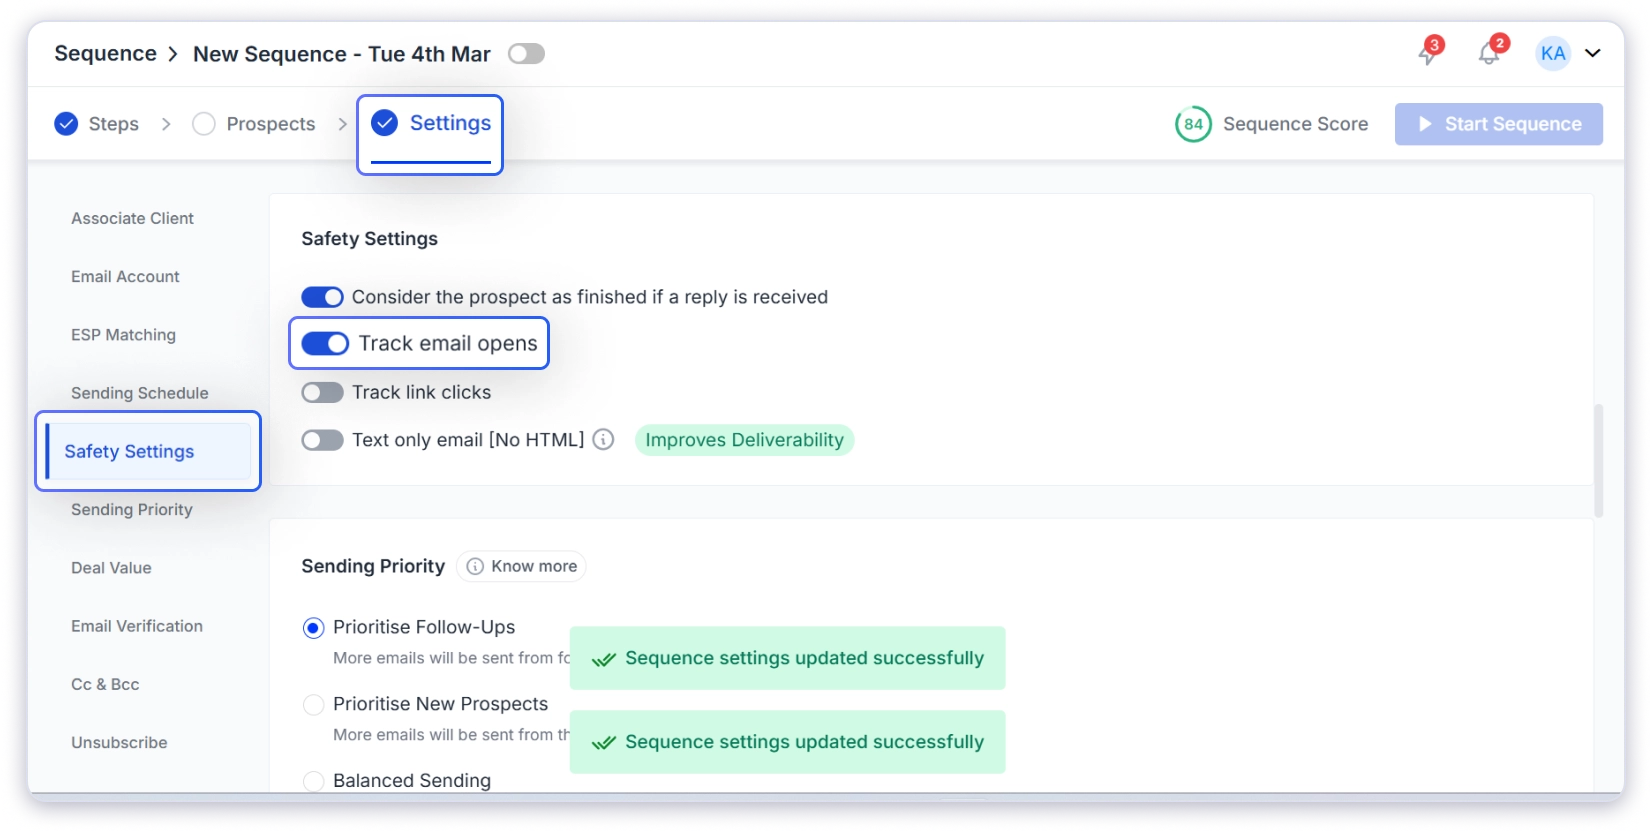Click the New Sequence - Tue 4th Mar title
The width and height of the screenshot is (1650, 832).
[x=342, y=54]
